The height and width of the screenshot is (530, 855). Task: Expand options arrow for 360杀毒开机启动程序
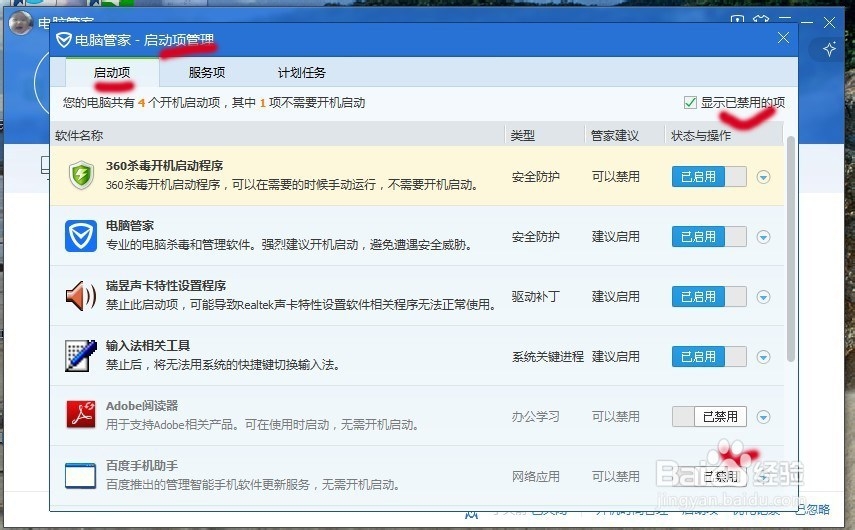(x=763, y=177)
